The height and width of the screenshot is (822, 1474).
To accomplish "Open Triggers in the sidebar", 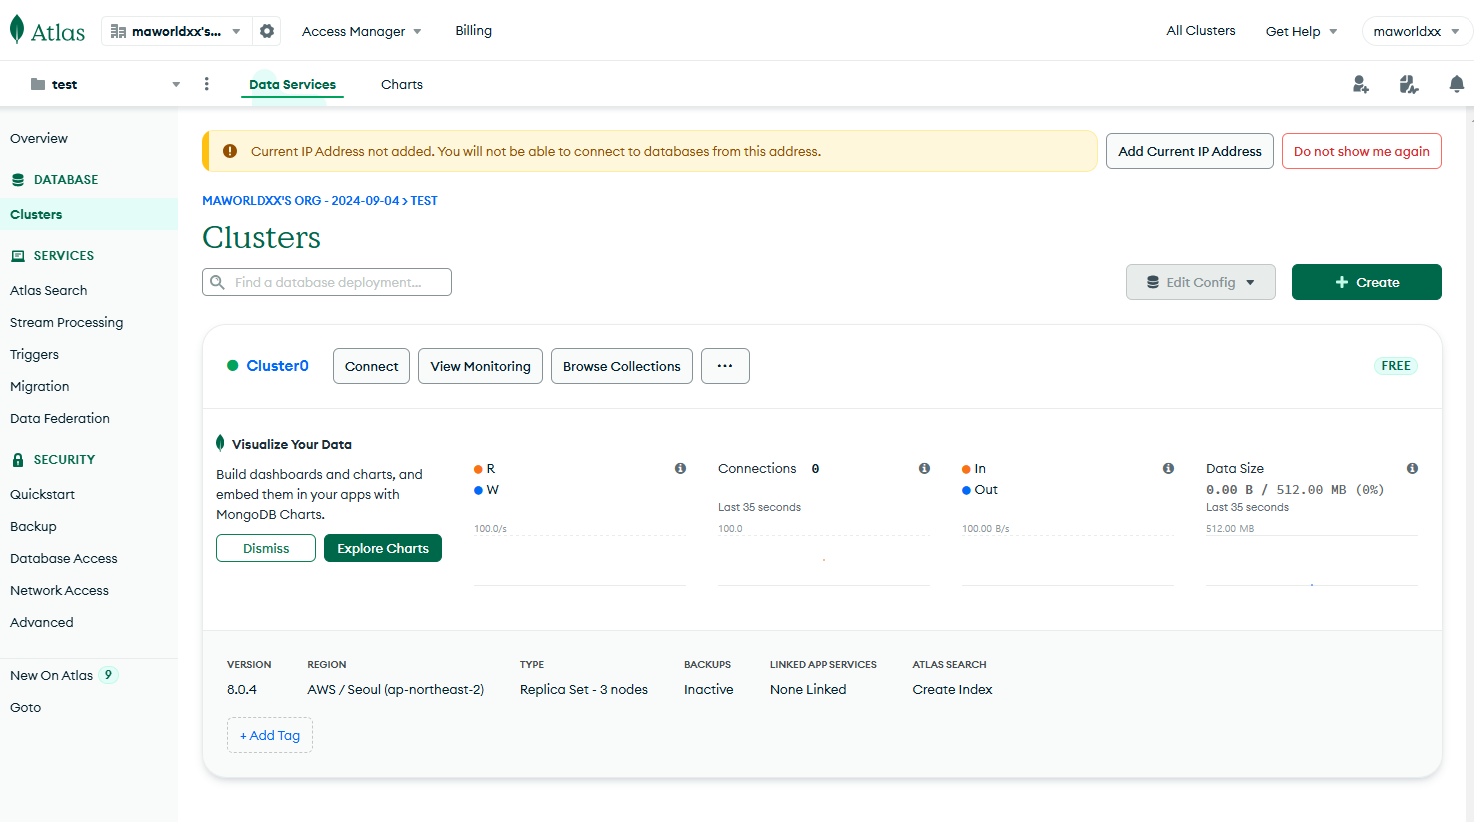I will coord(35,354).
